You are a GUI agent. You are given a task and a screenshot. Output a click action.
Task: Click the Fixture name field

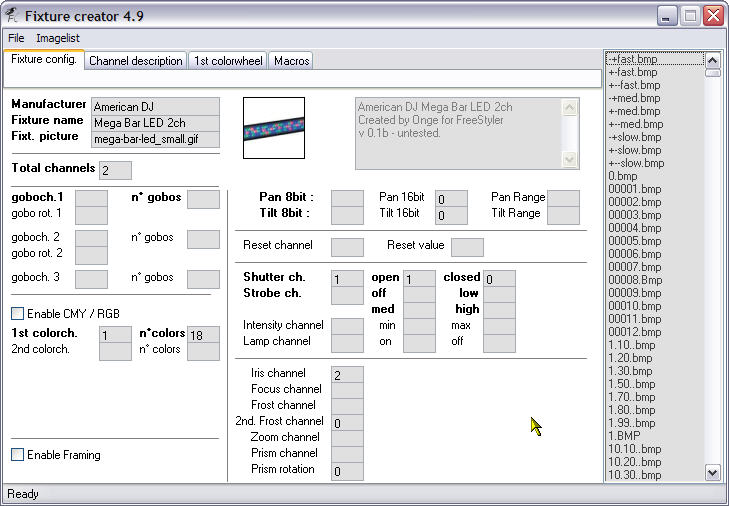pyautogui.click(x=155, y=123)
